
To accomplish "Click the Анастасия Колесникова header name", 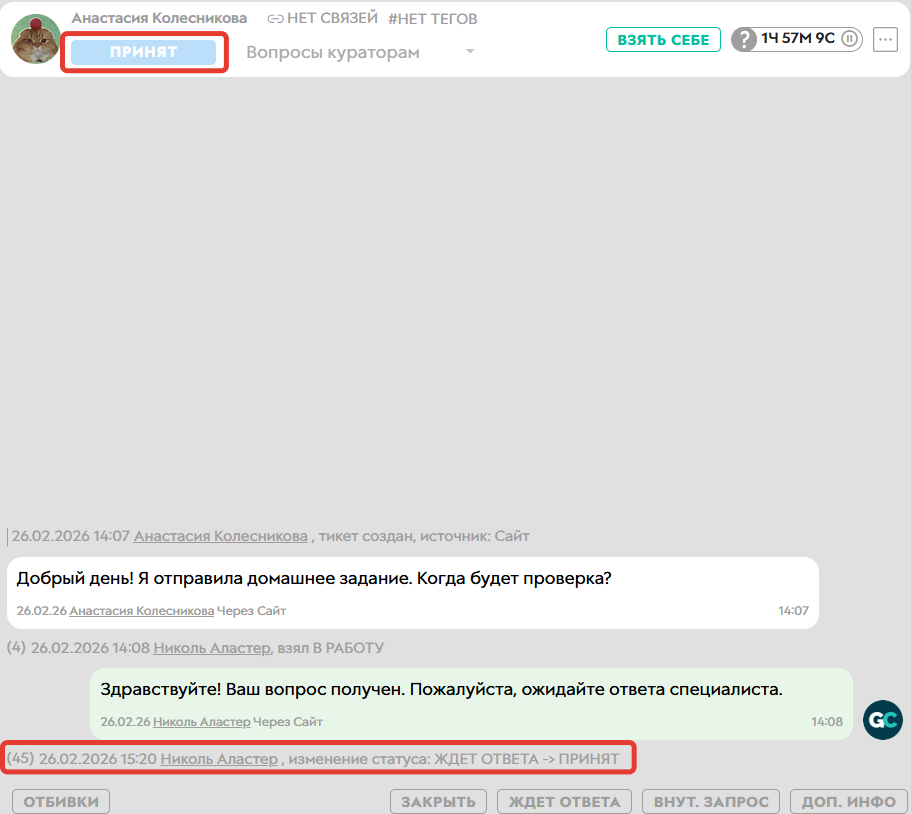I will 159,19.
